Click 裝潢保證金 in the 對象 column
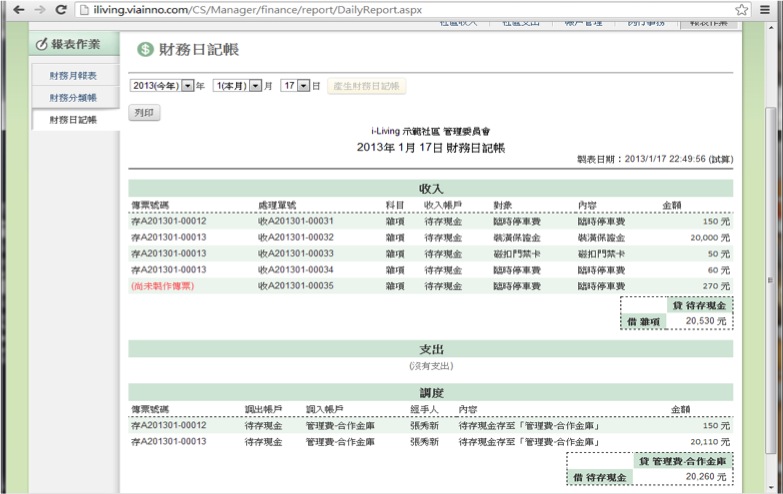Viewport: 783px width, 494px height. click(517, 238)
